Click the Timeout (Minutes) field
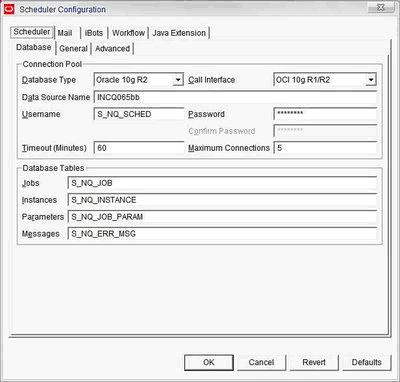Viewport: 400px width, 382px height. click(x=139, y=148)
